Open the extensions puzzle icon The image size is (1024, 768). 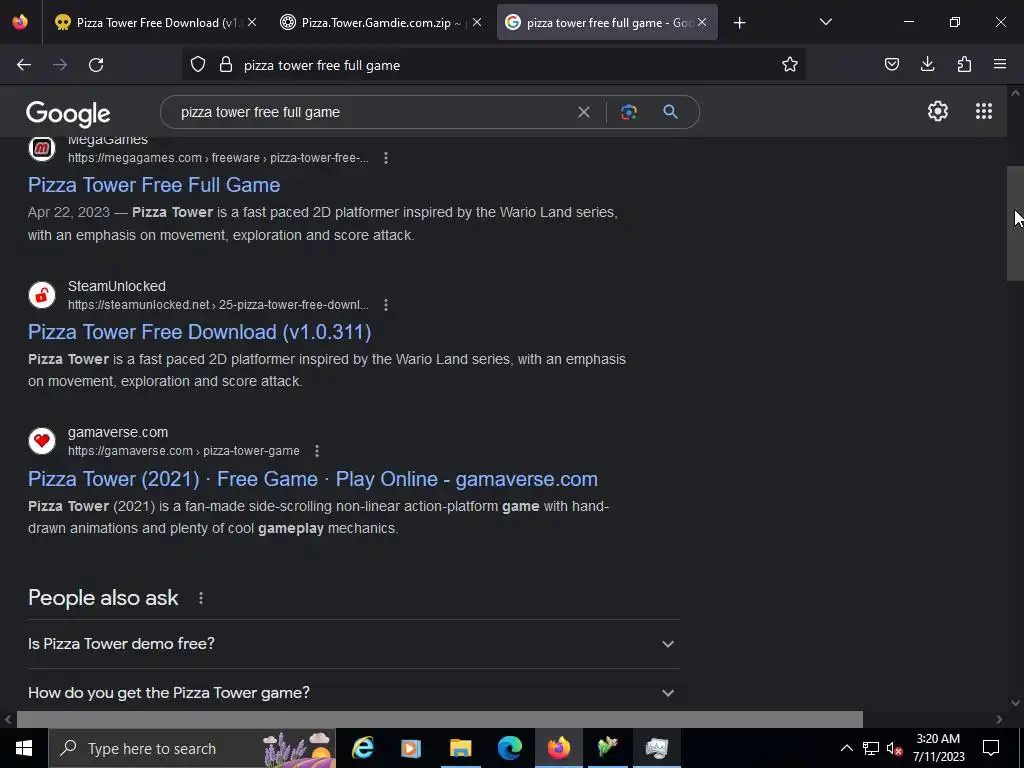pyautogui.click(x=964, y=65)
